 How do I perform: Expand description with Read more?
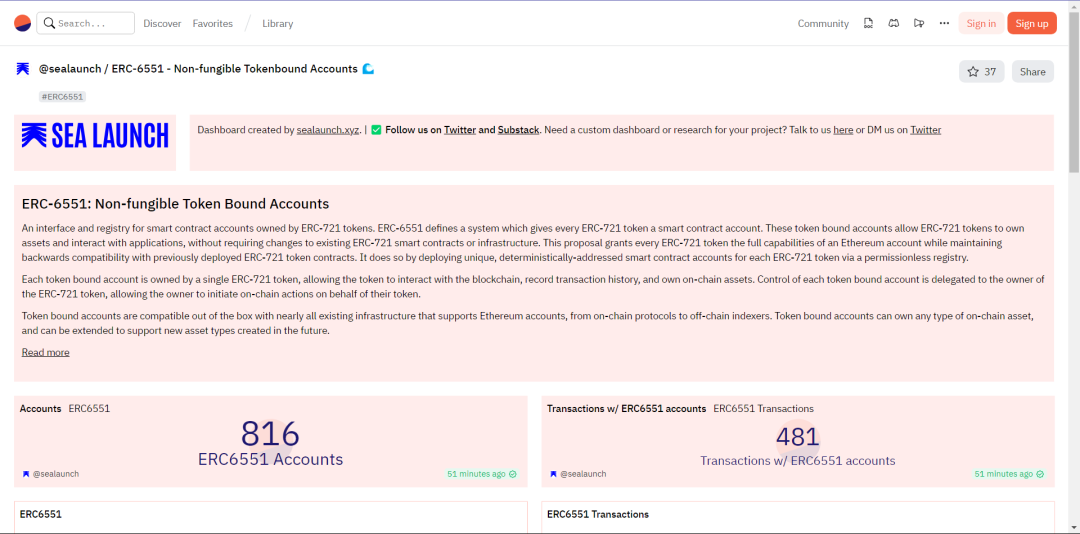click(x=45, y=352)
